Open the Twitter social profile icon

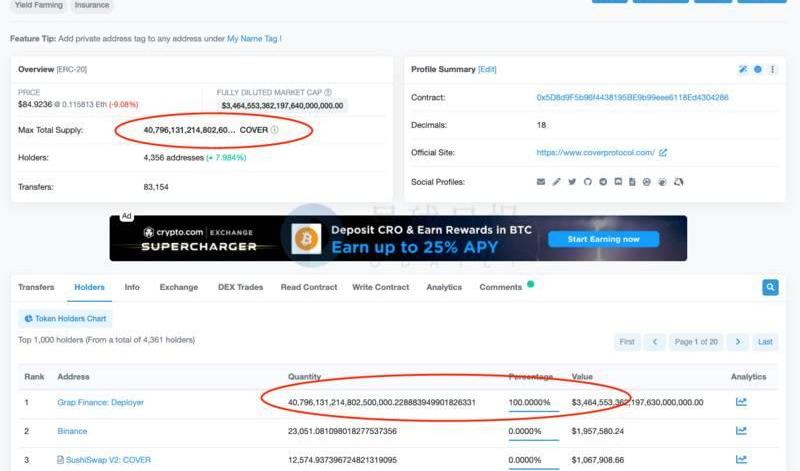[x=572, y=182]
